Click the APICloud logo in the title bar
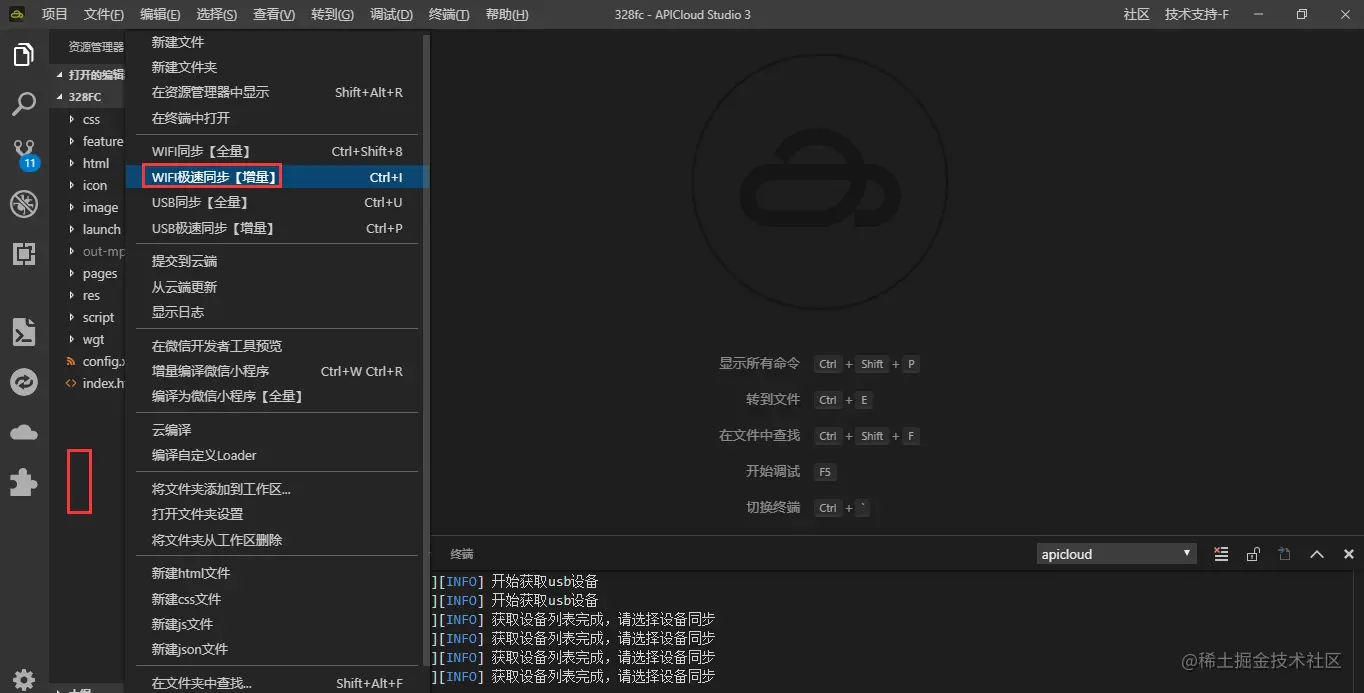Image resolution: width=1364 pixels, height=693 pixels. tap(17, 14)
